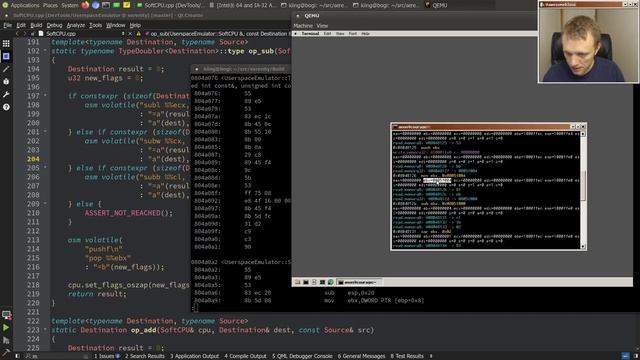This screenshot has width=640, height=360.
Task: Collapse code fold at line 223
Action: click(x=45, y=329)
